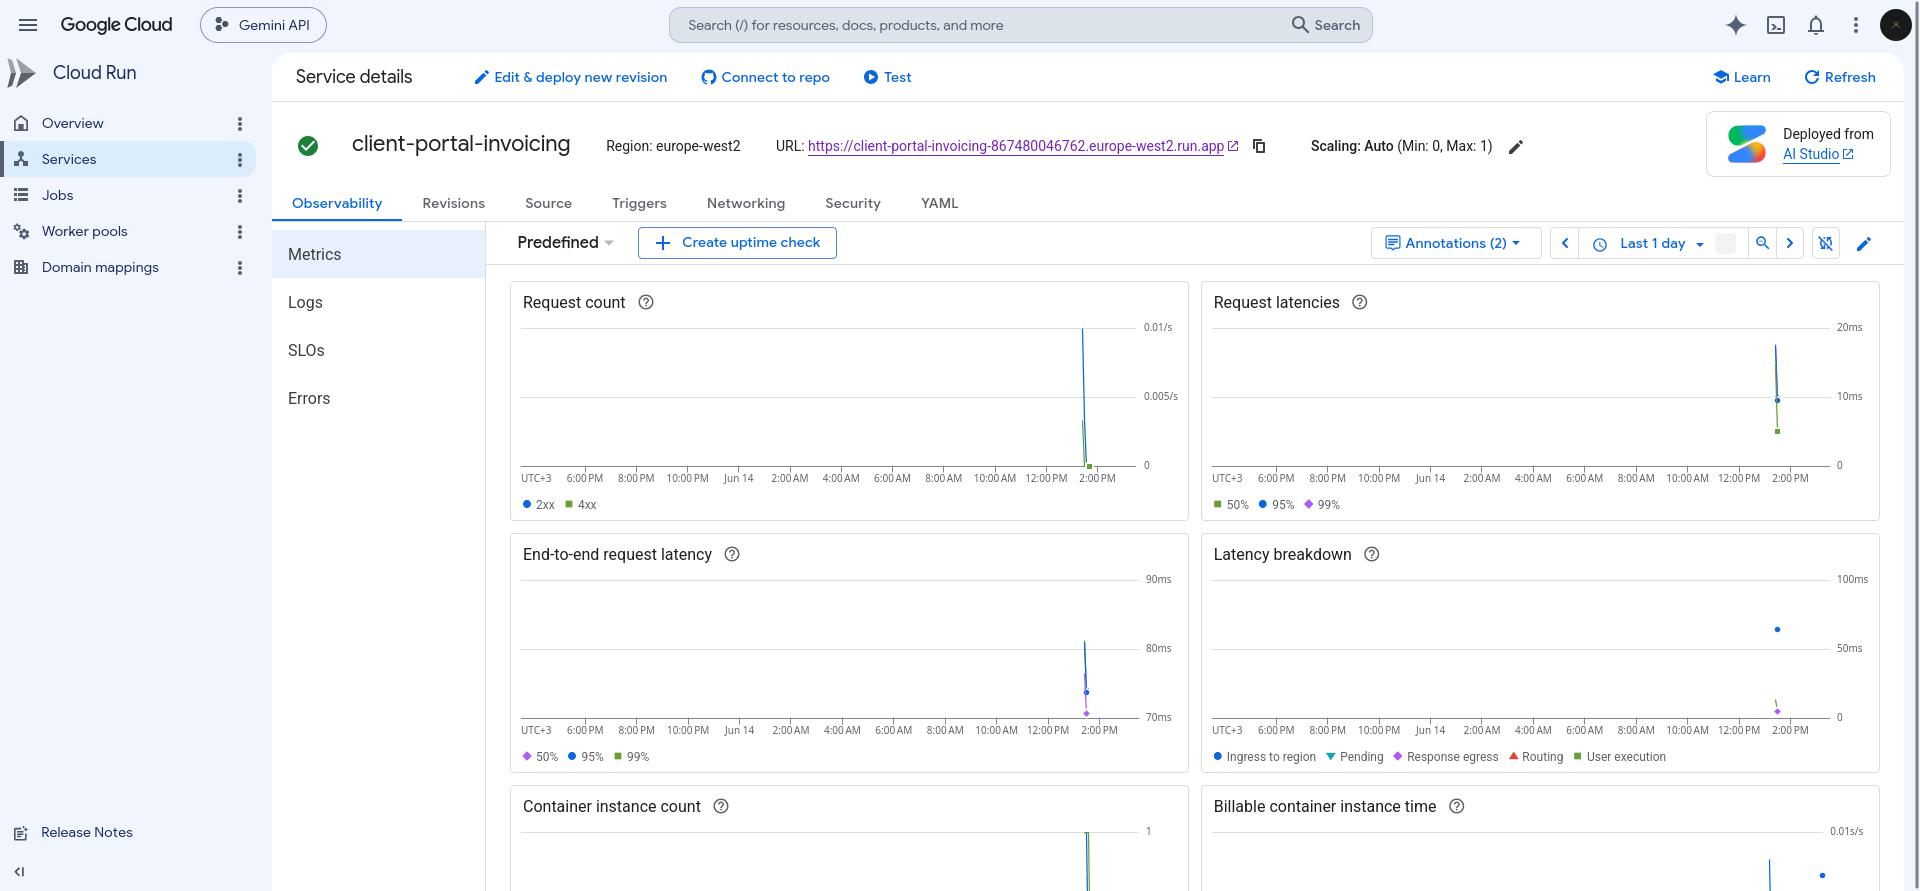Image resolution: width=1920 pixels, height=891 pixels.
Task: Edit dashboard pencil icon
Action: (1864, 244)
